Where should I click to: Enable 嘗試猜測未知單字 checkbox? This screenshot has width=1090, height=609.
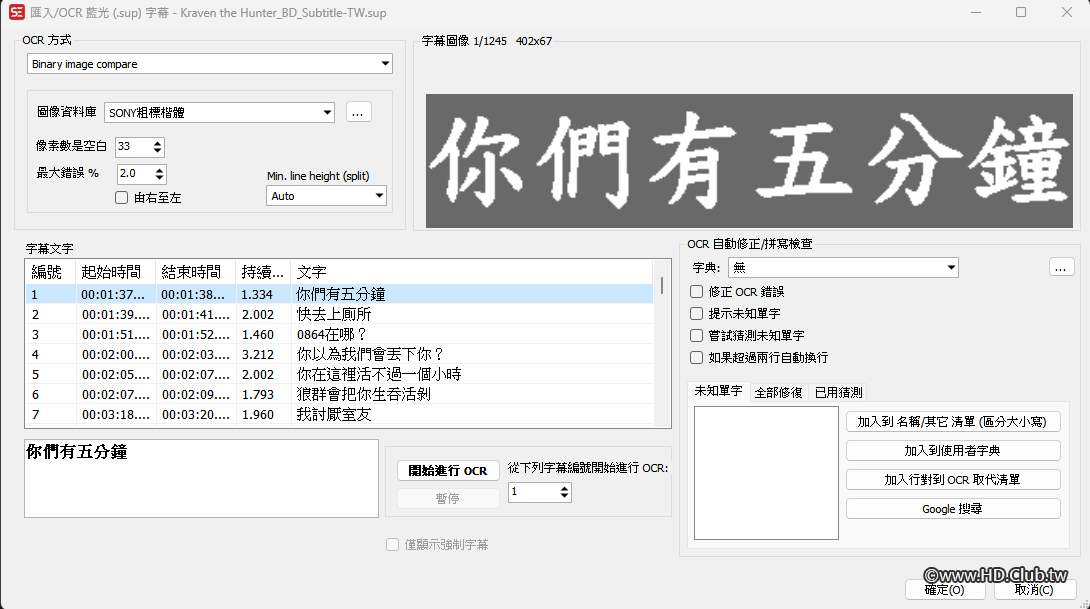click(697, 335)
